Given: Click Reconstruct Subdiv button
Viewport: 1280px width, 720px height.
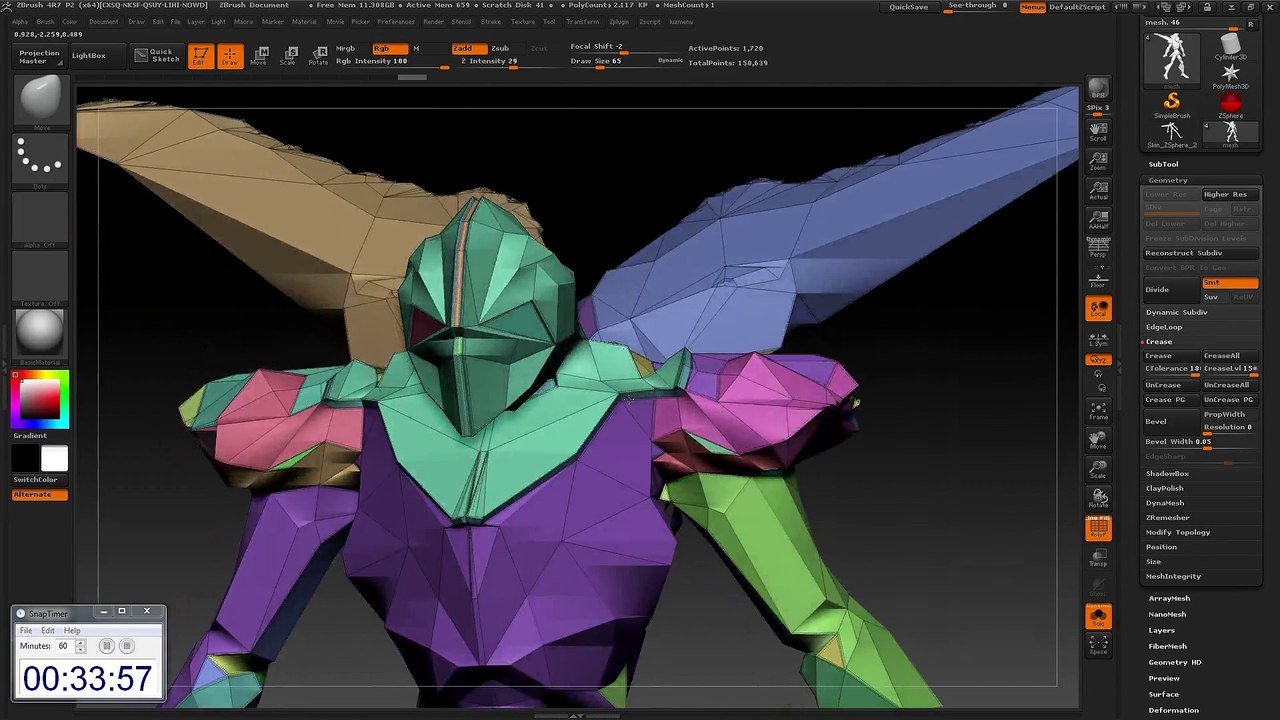Looking at the screenshot, I should tap(1200, 253).
